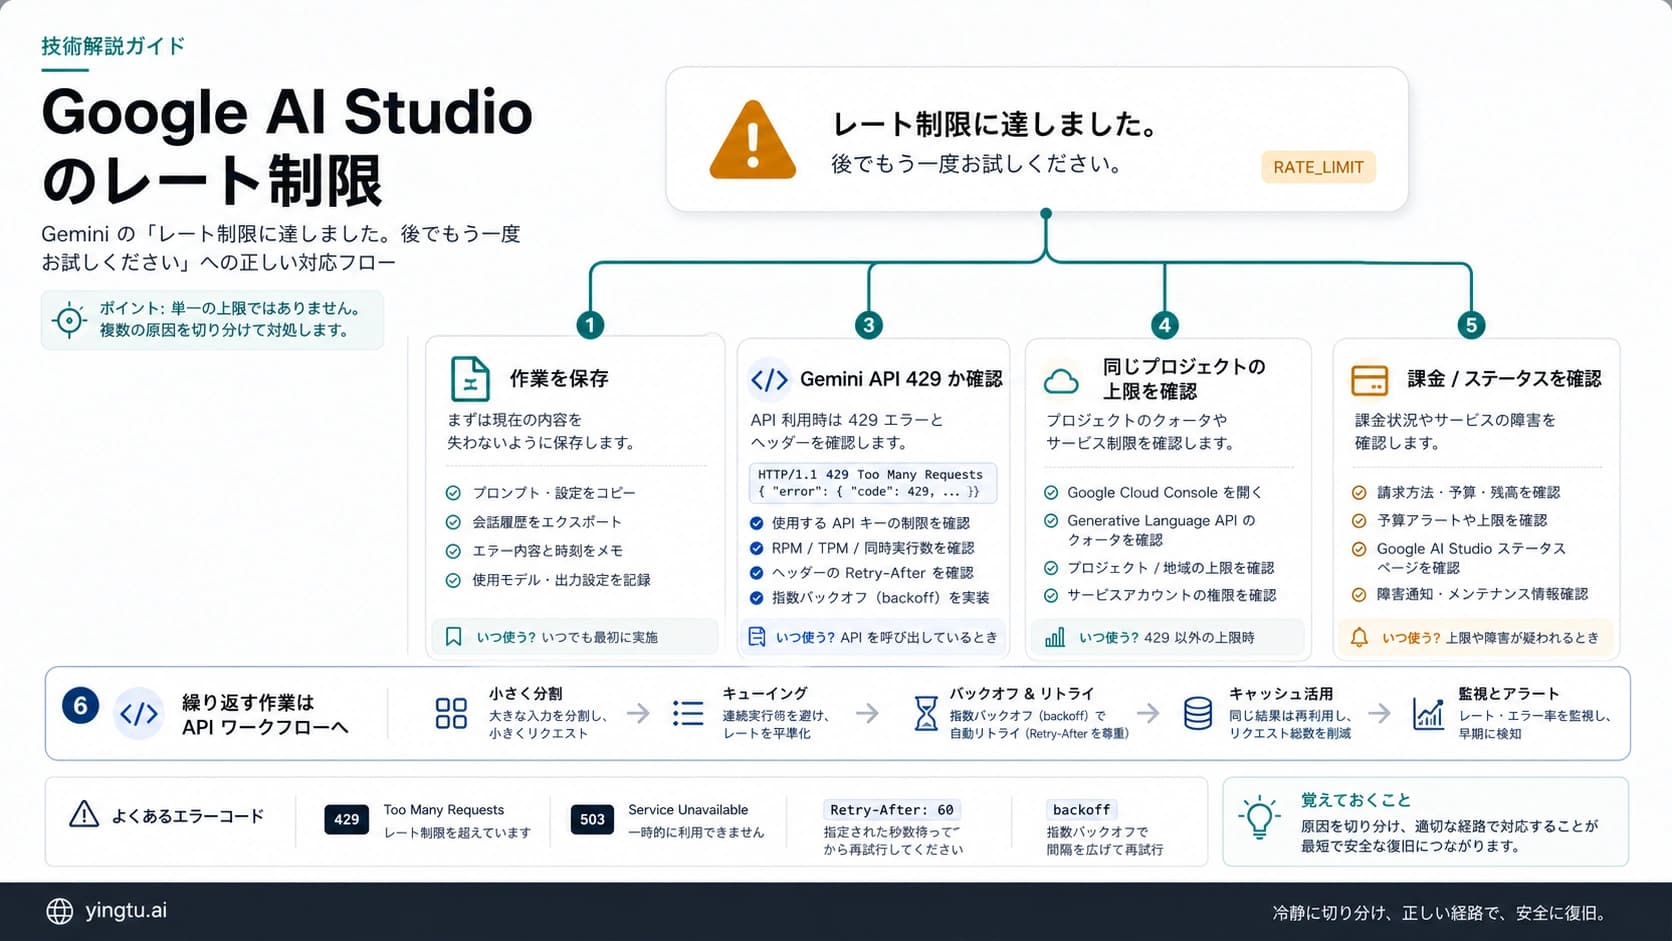
Task: Click the document icon next to 作業を保存
Action: coord(470,378)
